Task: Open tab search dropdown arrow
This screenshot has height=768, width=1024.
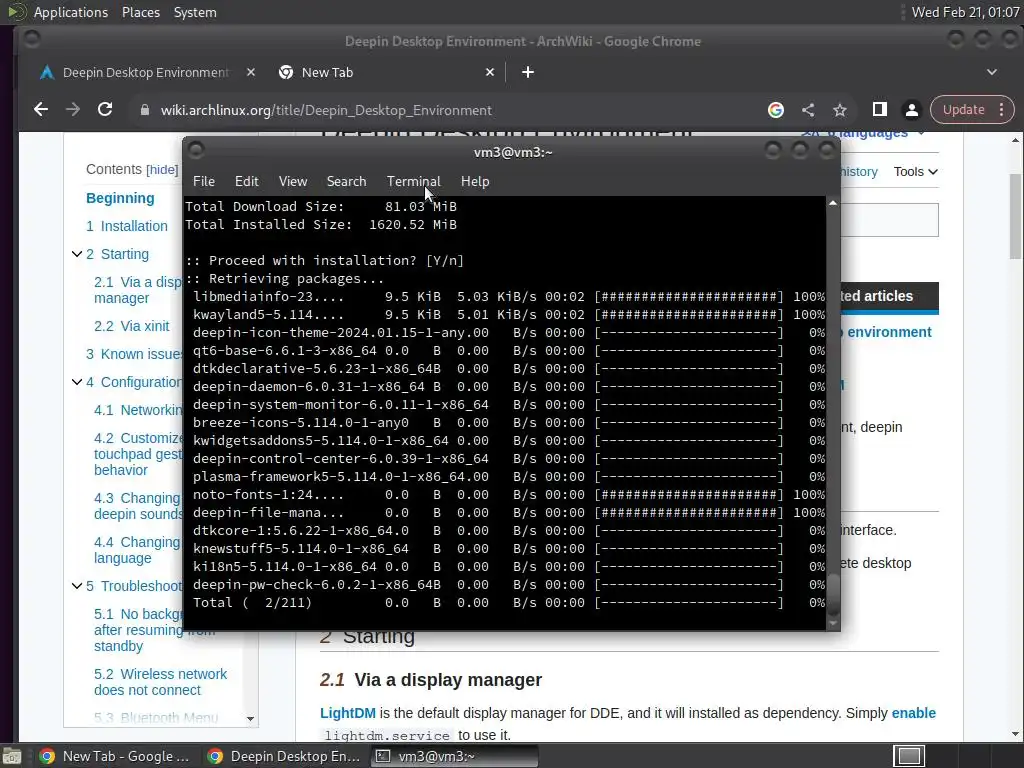Action: pos(991,72)
